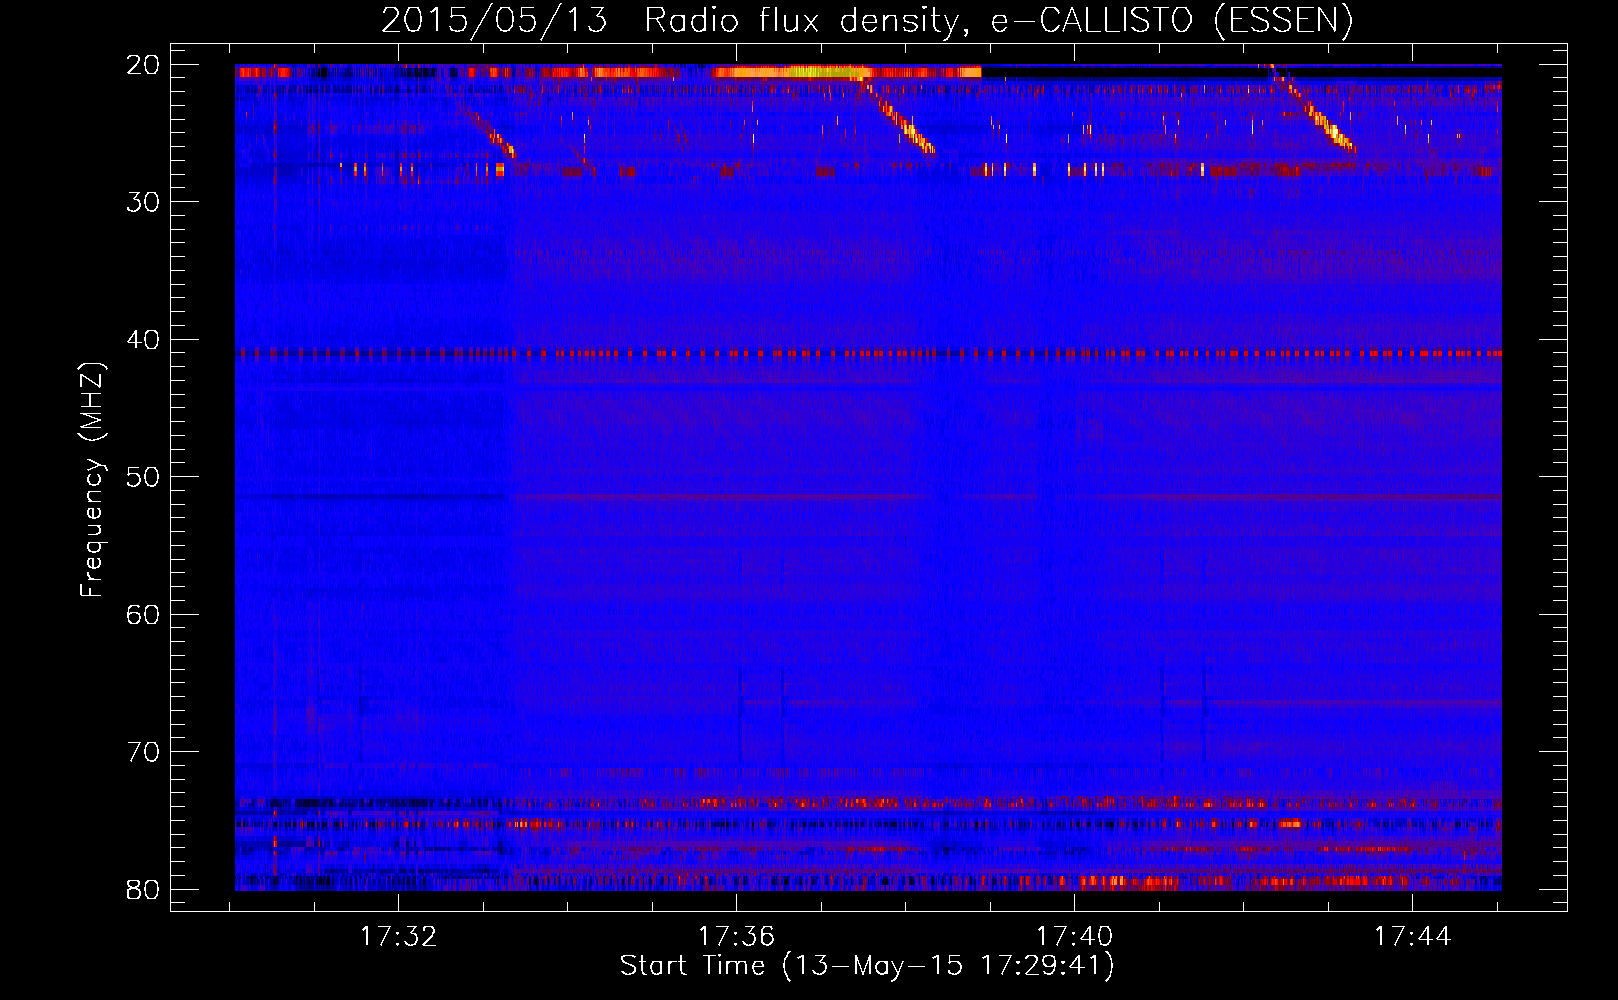Click the 50 MHz frequency tick label

point(143,477)
